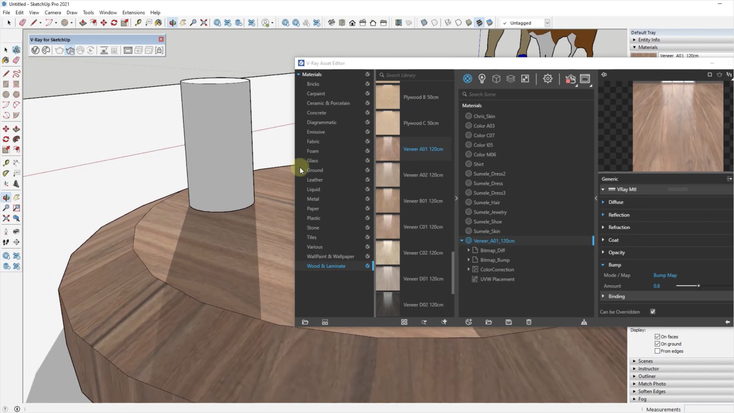
Task: Open frame buffer from Asset Editor toolbar
Action: pos(585,79)
